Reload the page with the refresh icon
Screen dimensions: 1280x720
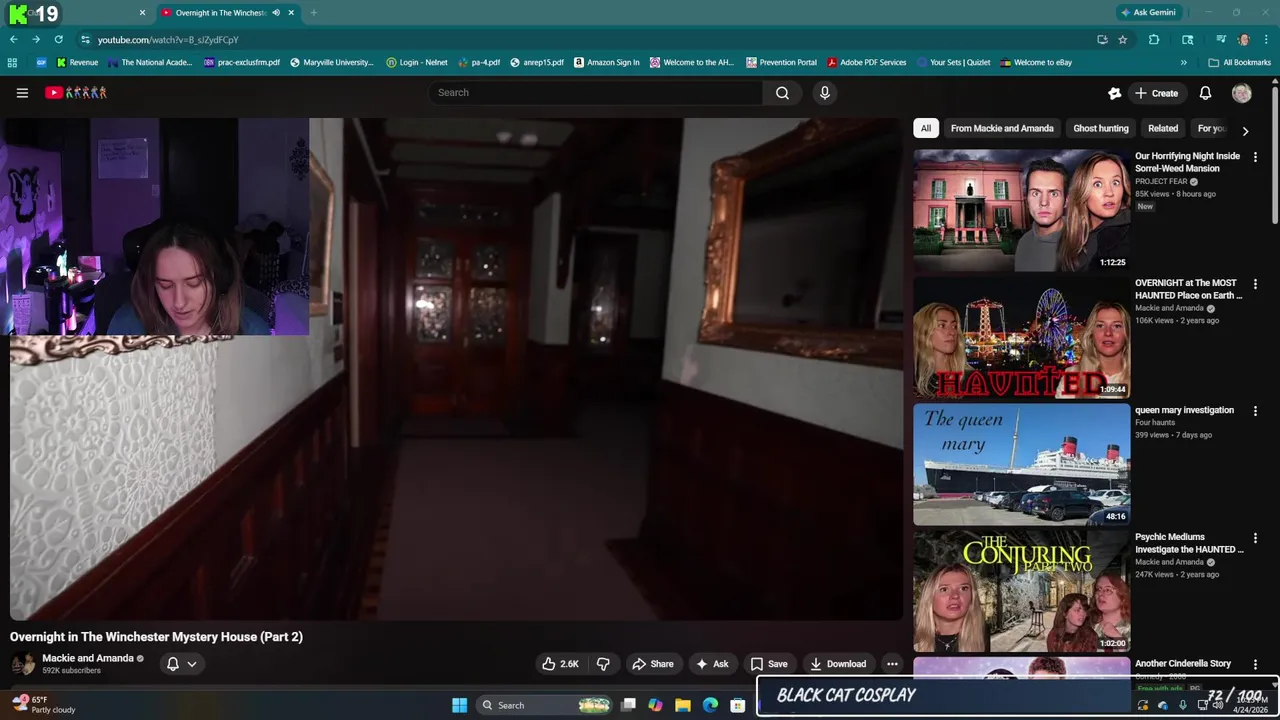coord(58,39)
